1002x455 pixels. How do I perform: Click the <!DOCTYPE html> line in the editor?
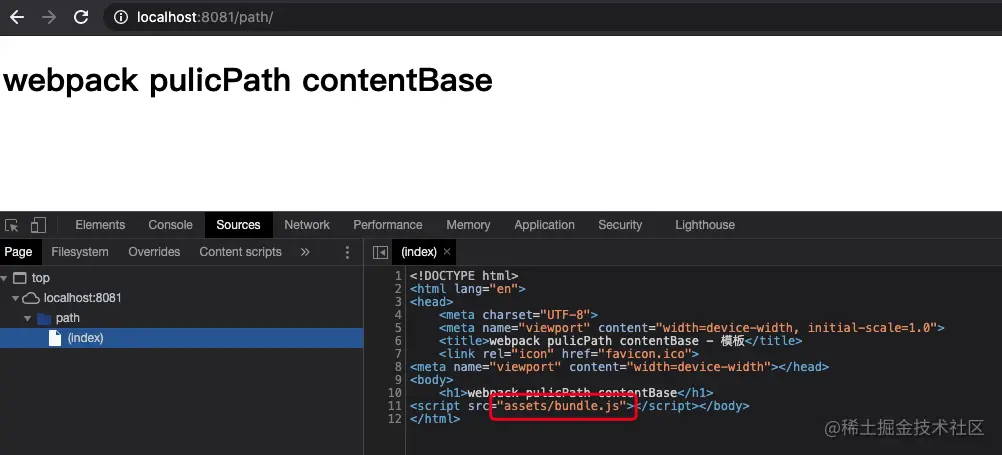[x=464, y=276]
